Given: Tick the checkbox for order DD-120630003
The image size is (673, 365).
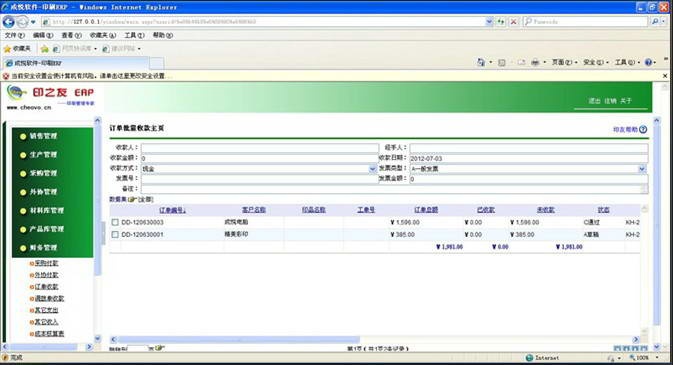Looking at the screenshot, I should [115, 222].
